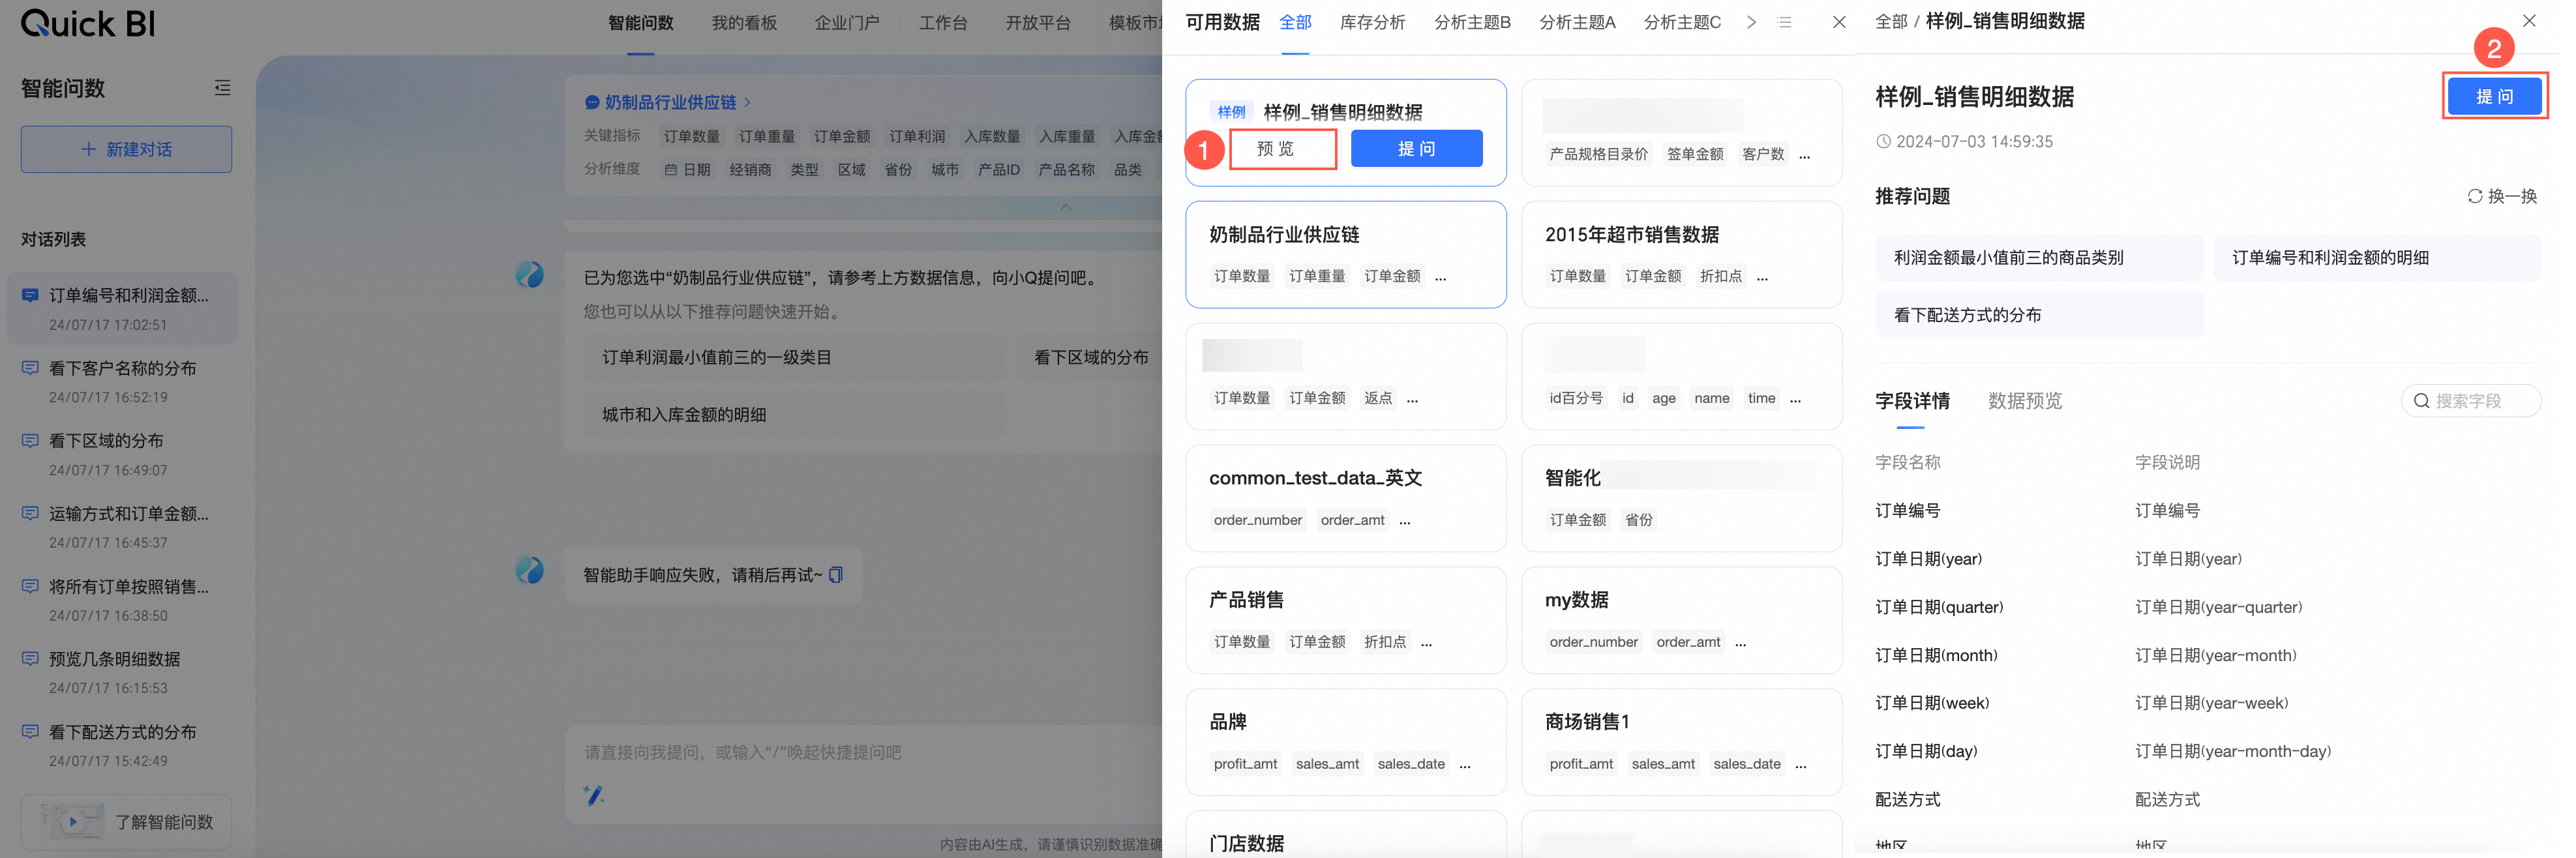Viewport: 2576px width, 858px height.
Task: Open conversation 看下配送方式的分布 in the list
Action: [x=121, y=745]
